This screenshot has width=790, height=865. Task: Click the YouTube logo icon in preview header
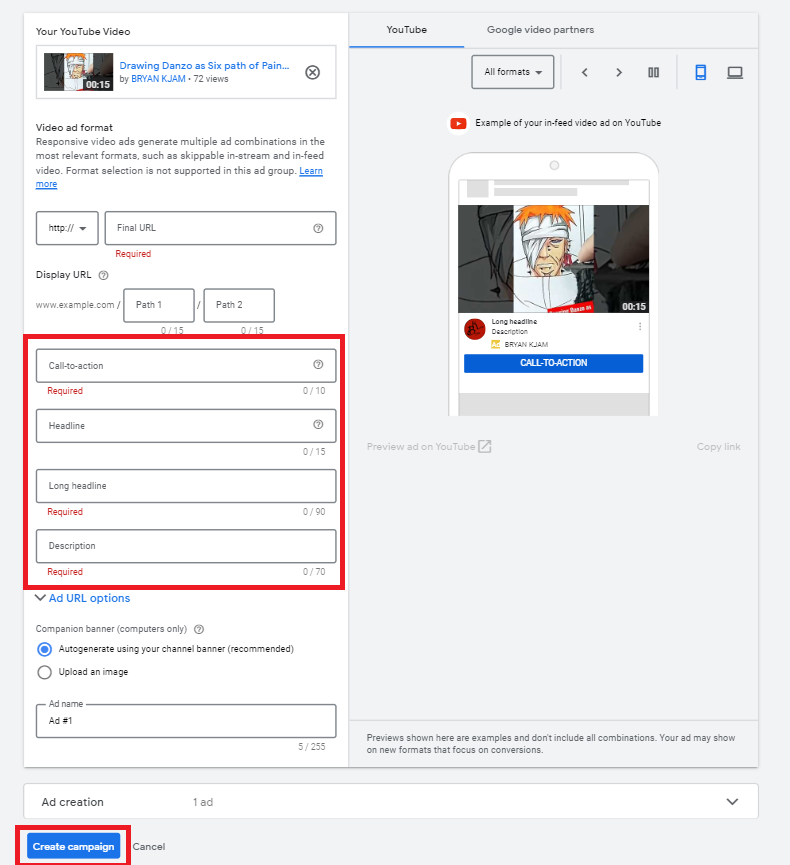tap(458, 123)
